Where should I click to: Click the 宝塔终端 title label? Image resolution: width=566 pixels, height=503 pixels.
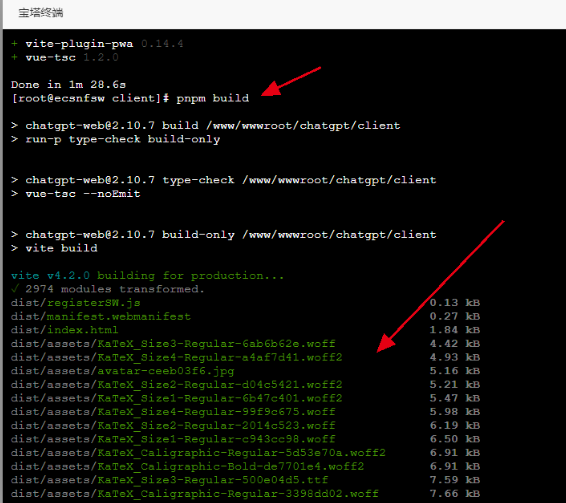41,13
